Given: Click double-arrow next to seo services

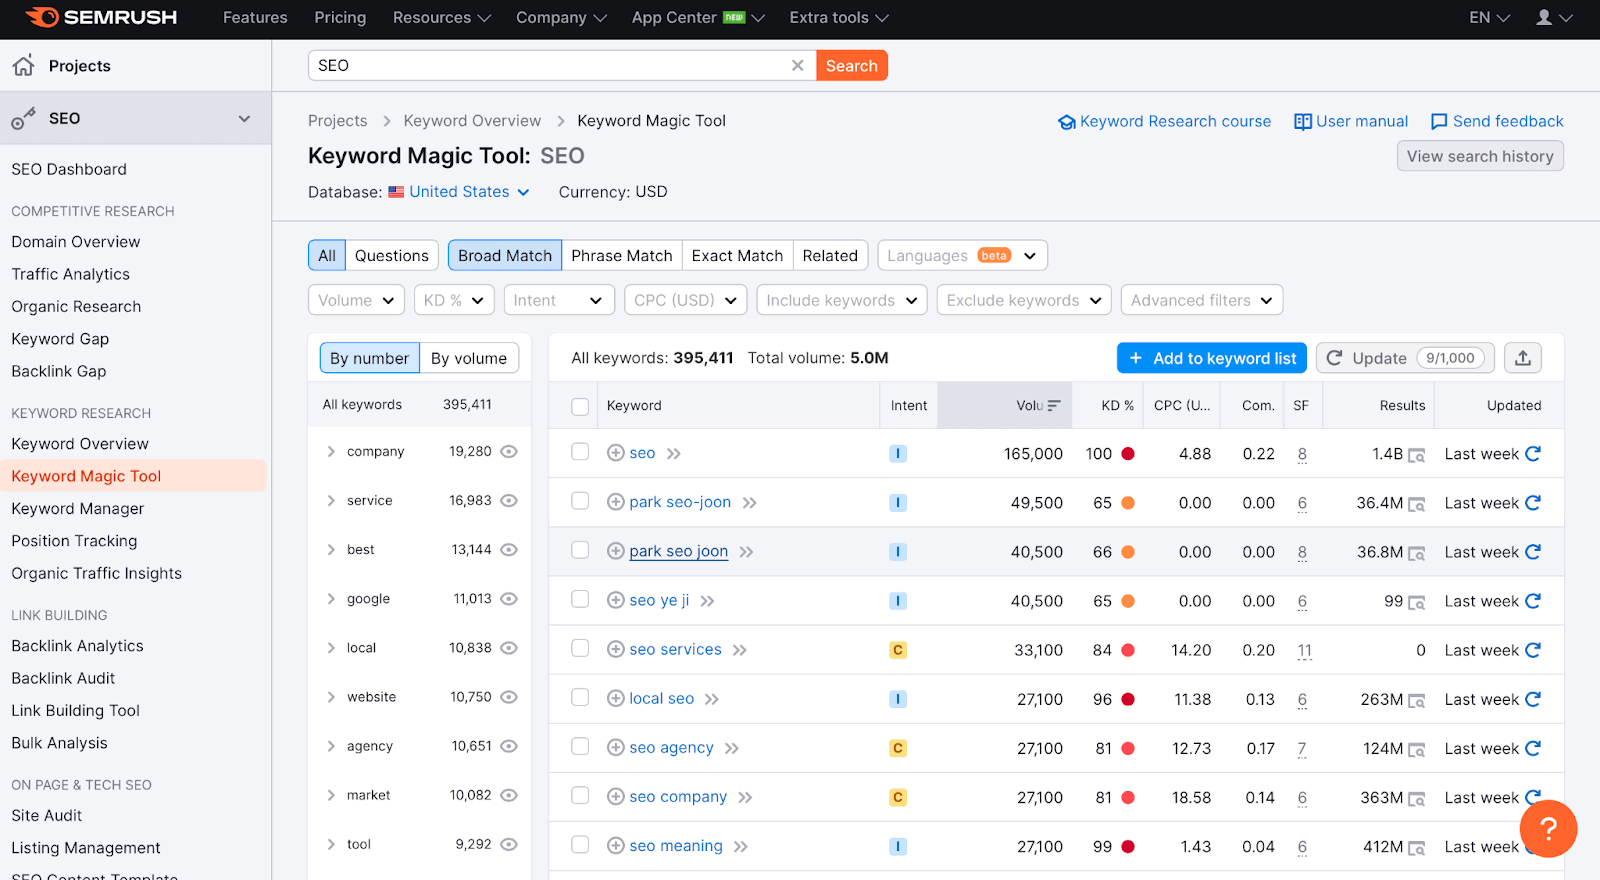Looking at the screenshot, I should click(740, 650).
